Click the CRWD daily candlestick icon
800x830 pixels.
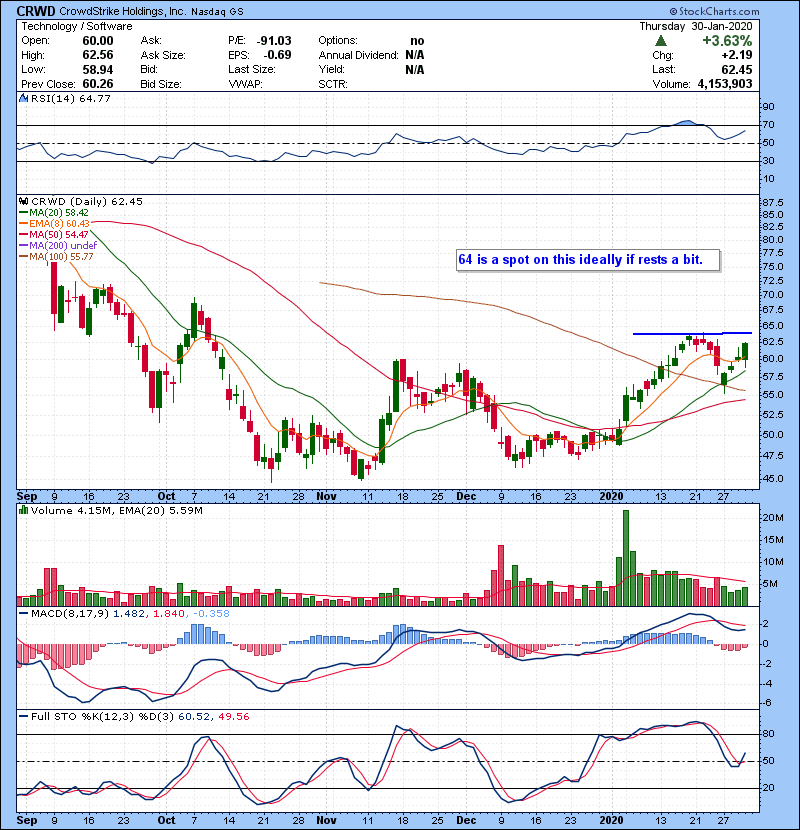click(23, 202)
